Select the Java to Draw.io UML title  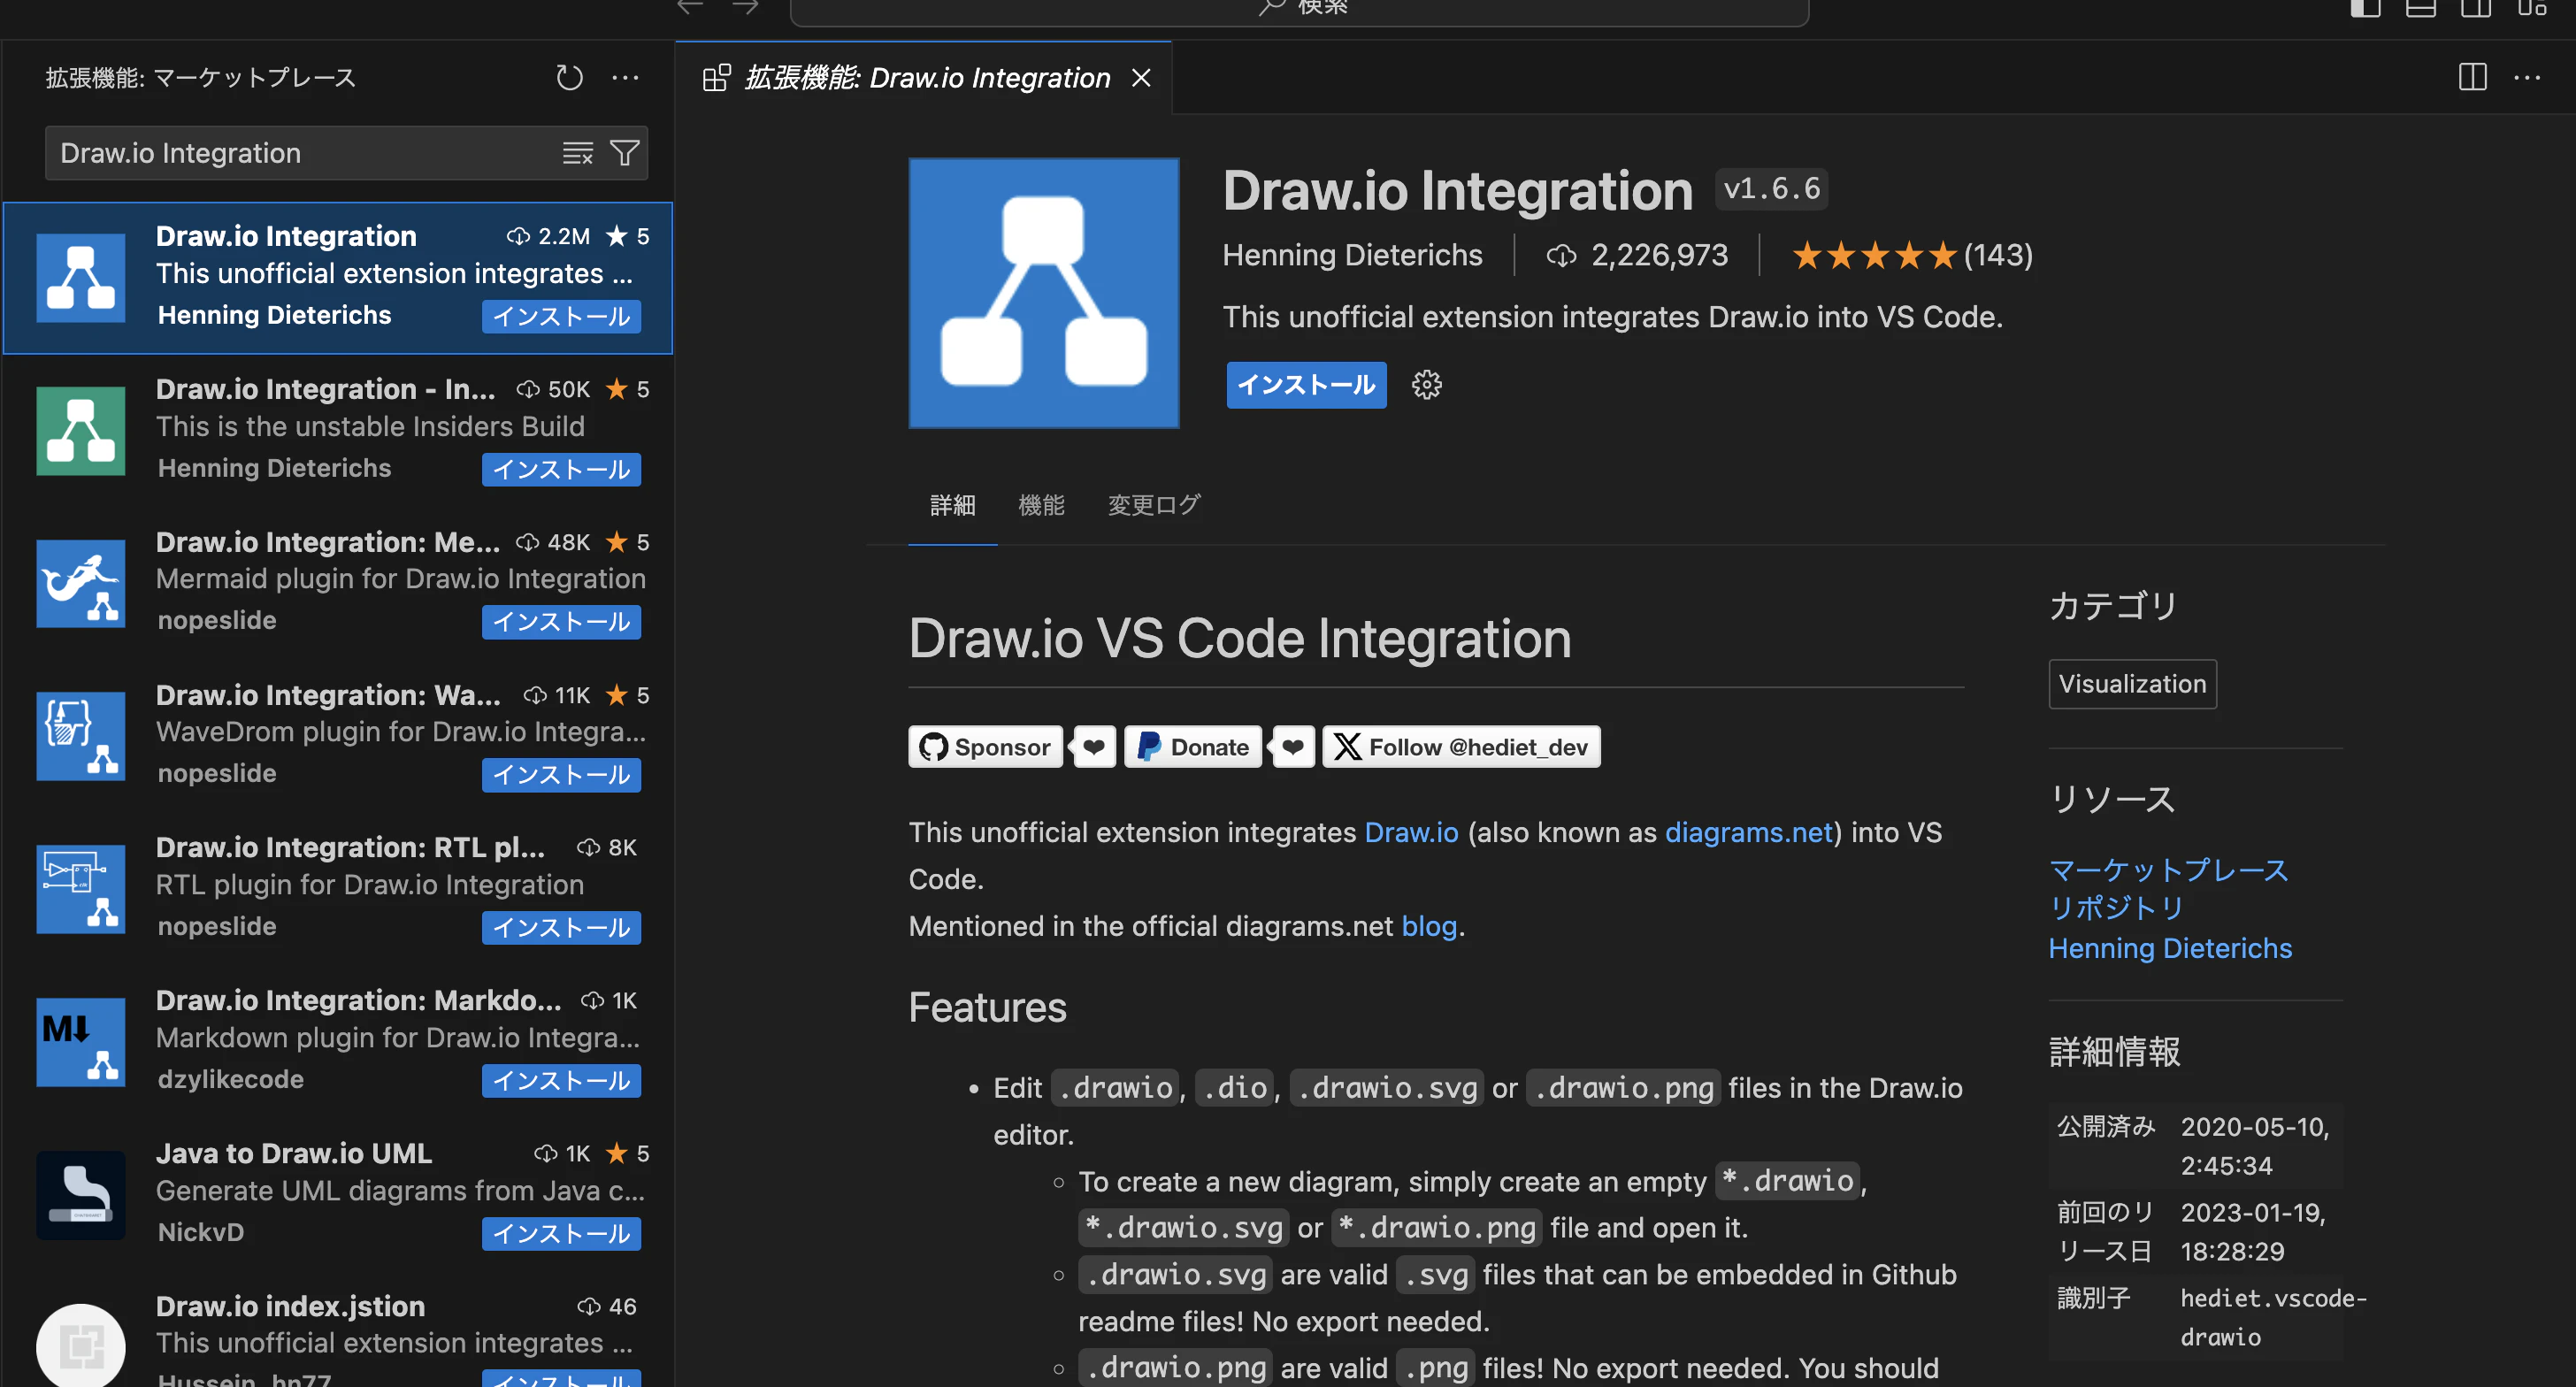coord(293,1153)
